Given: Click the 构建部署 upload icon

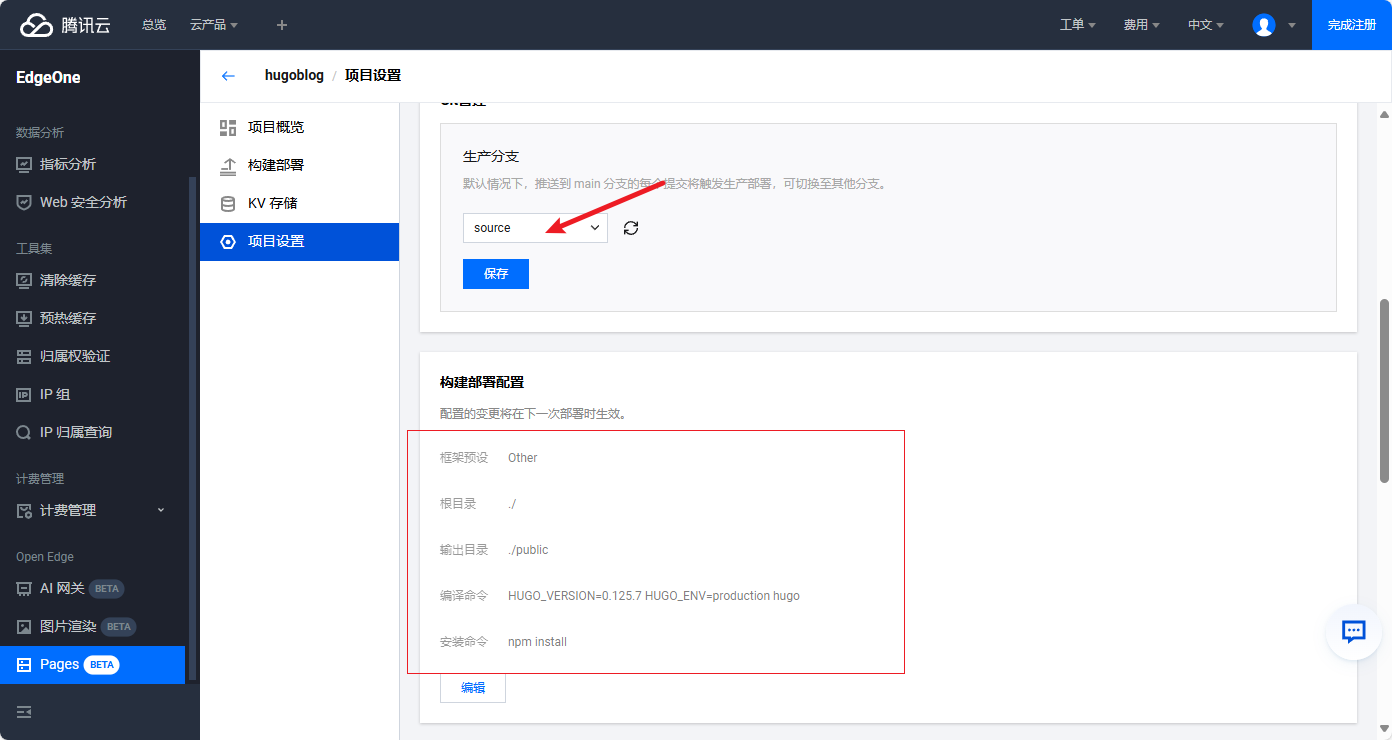Looking at the screenshot, I should coord(228,165).
